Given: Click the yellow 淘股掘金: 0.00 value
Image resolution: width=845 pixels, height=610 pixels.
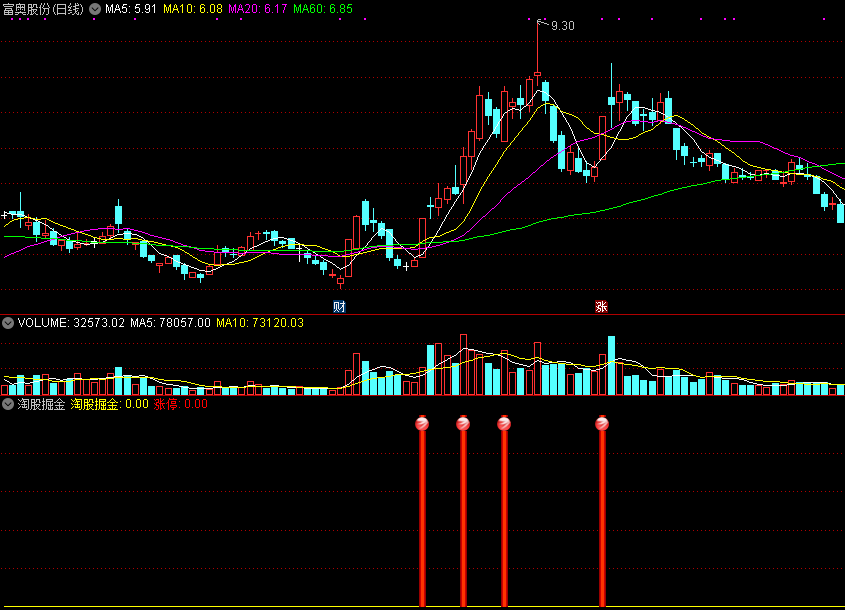Looking at the screenshot, I should click(109, 404).
